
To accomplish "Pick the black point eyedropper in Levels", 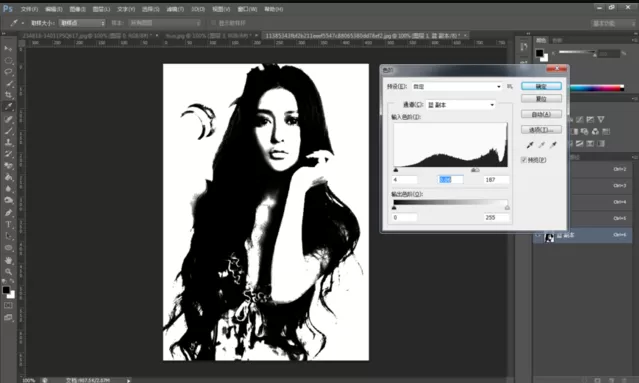I will point(530,145).
